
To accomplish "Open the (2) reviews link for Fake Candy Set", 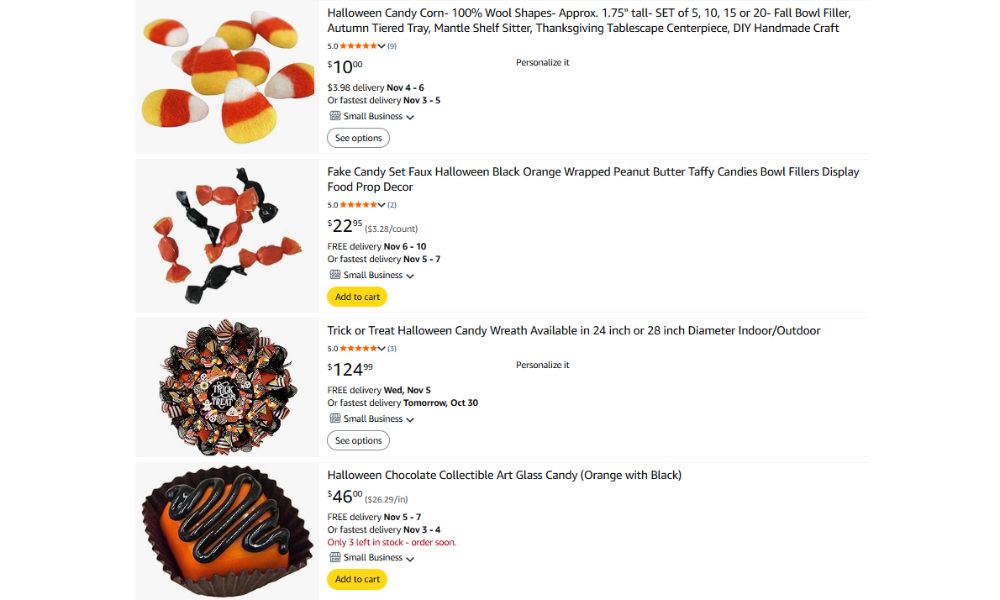I will point(392,204).
